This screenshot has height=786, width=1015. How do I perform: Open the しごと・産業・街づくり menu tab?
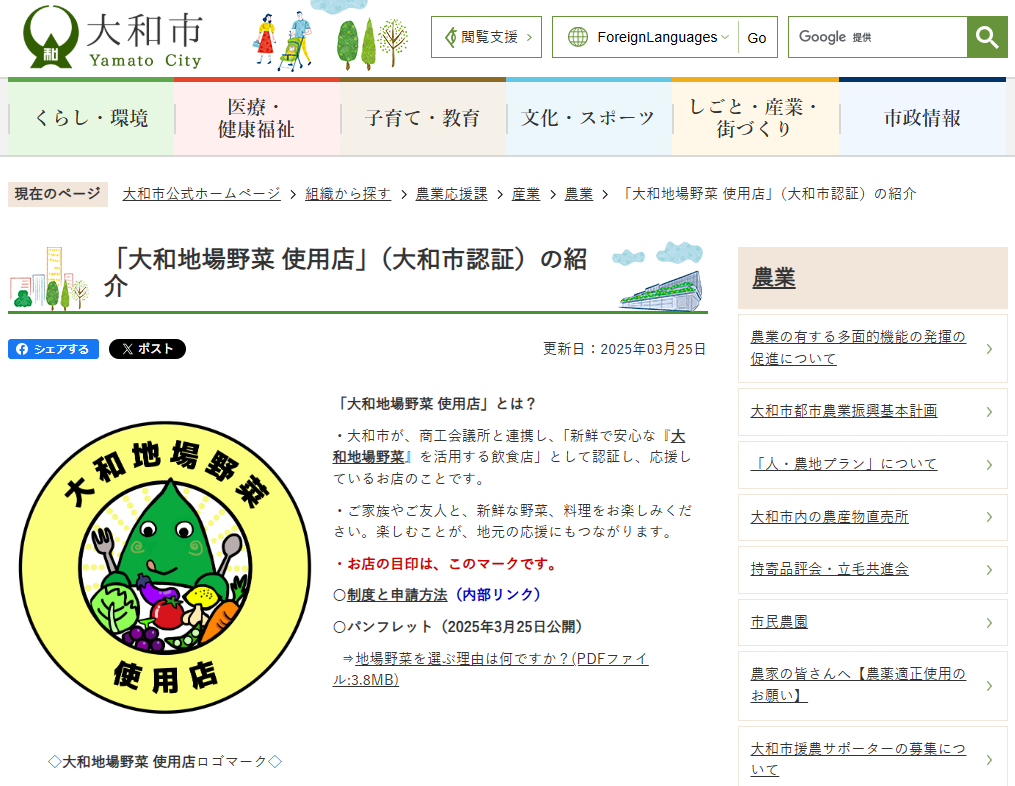point(755,118)
